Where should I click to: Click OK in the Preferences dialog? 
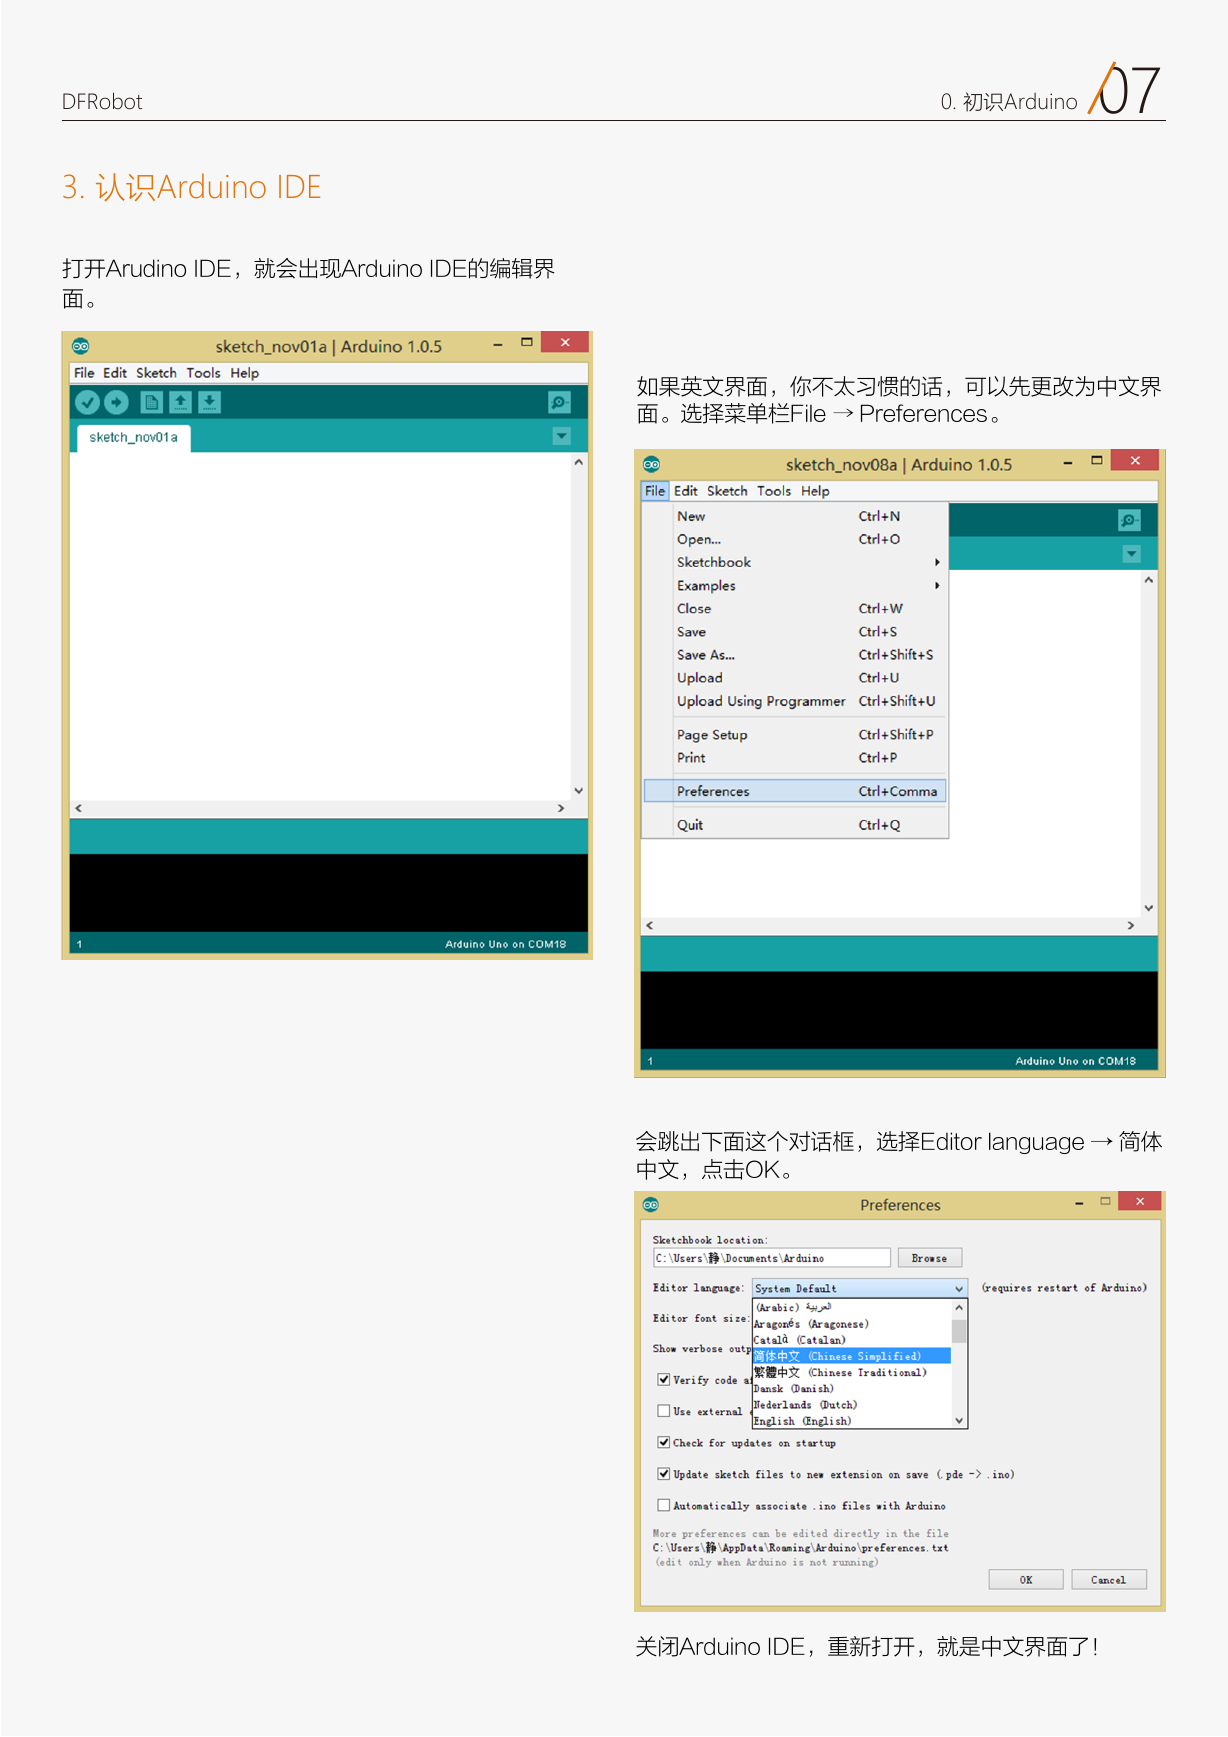1026,1580
